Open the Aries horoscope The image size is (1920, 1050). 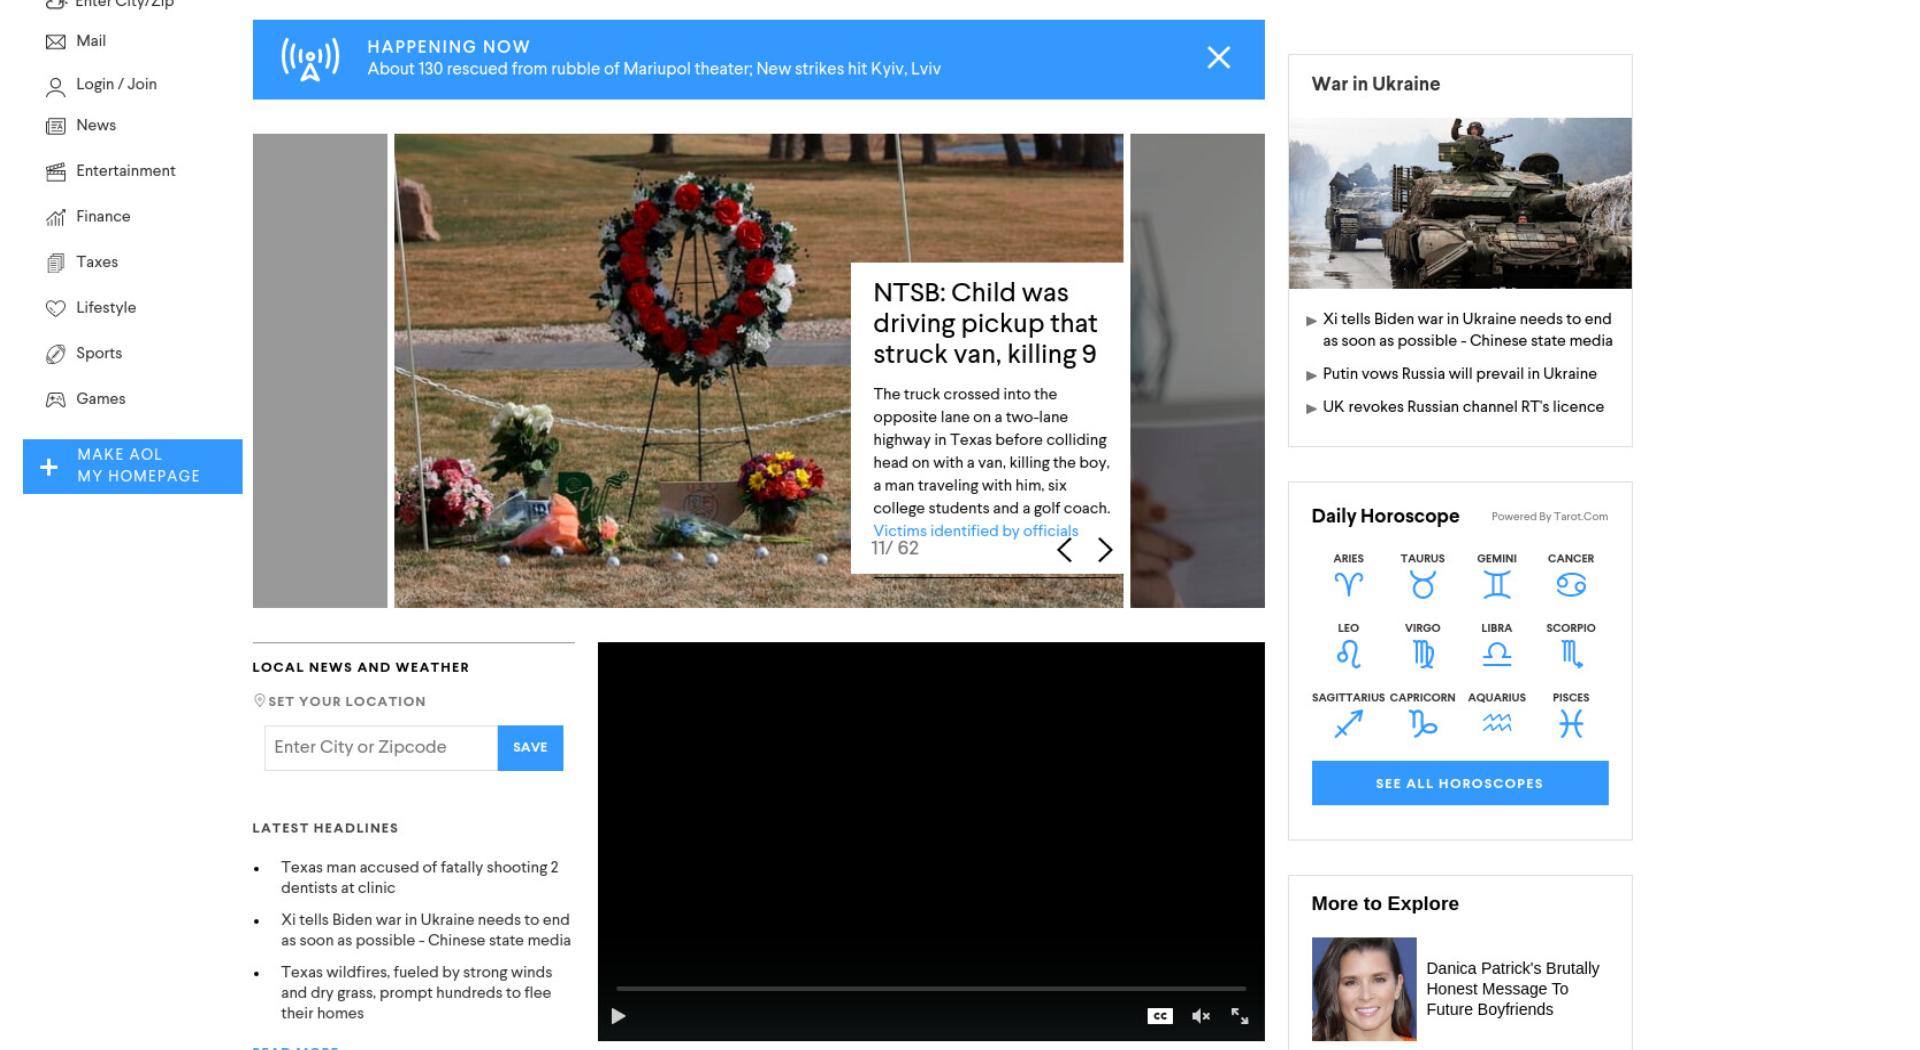(x=1348, y=576)
